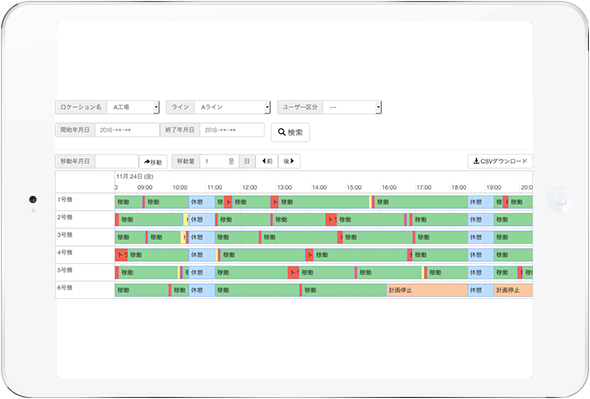Click yellow block before 休憩 in 2号機 row

pyautogui.click(x=186, y=219)
